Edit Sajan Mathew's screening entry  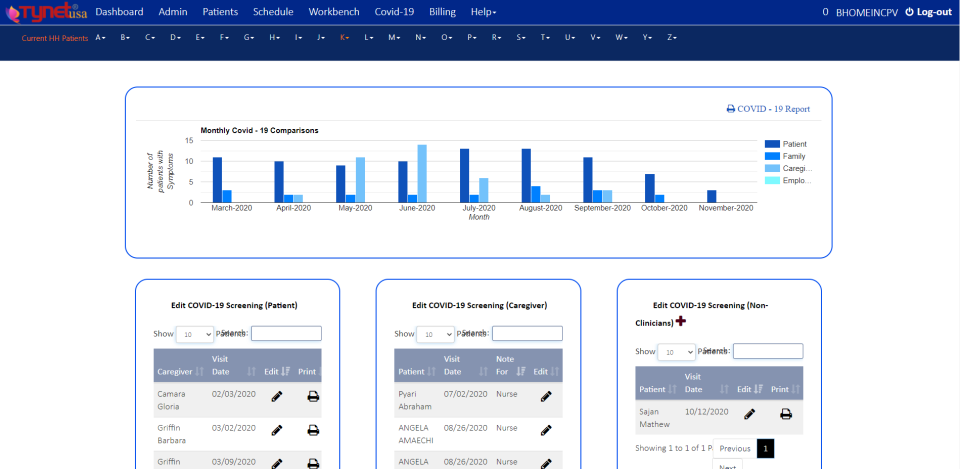click(749, 415)
